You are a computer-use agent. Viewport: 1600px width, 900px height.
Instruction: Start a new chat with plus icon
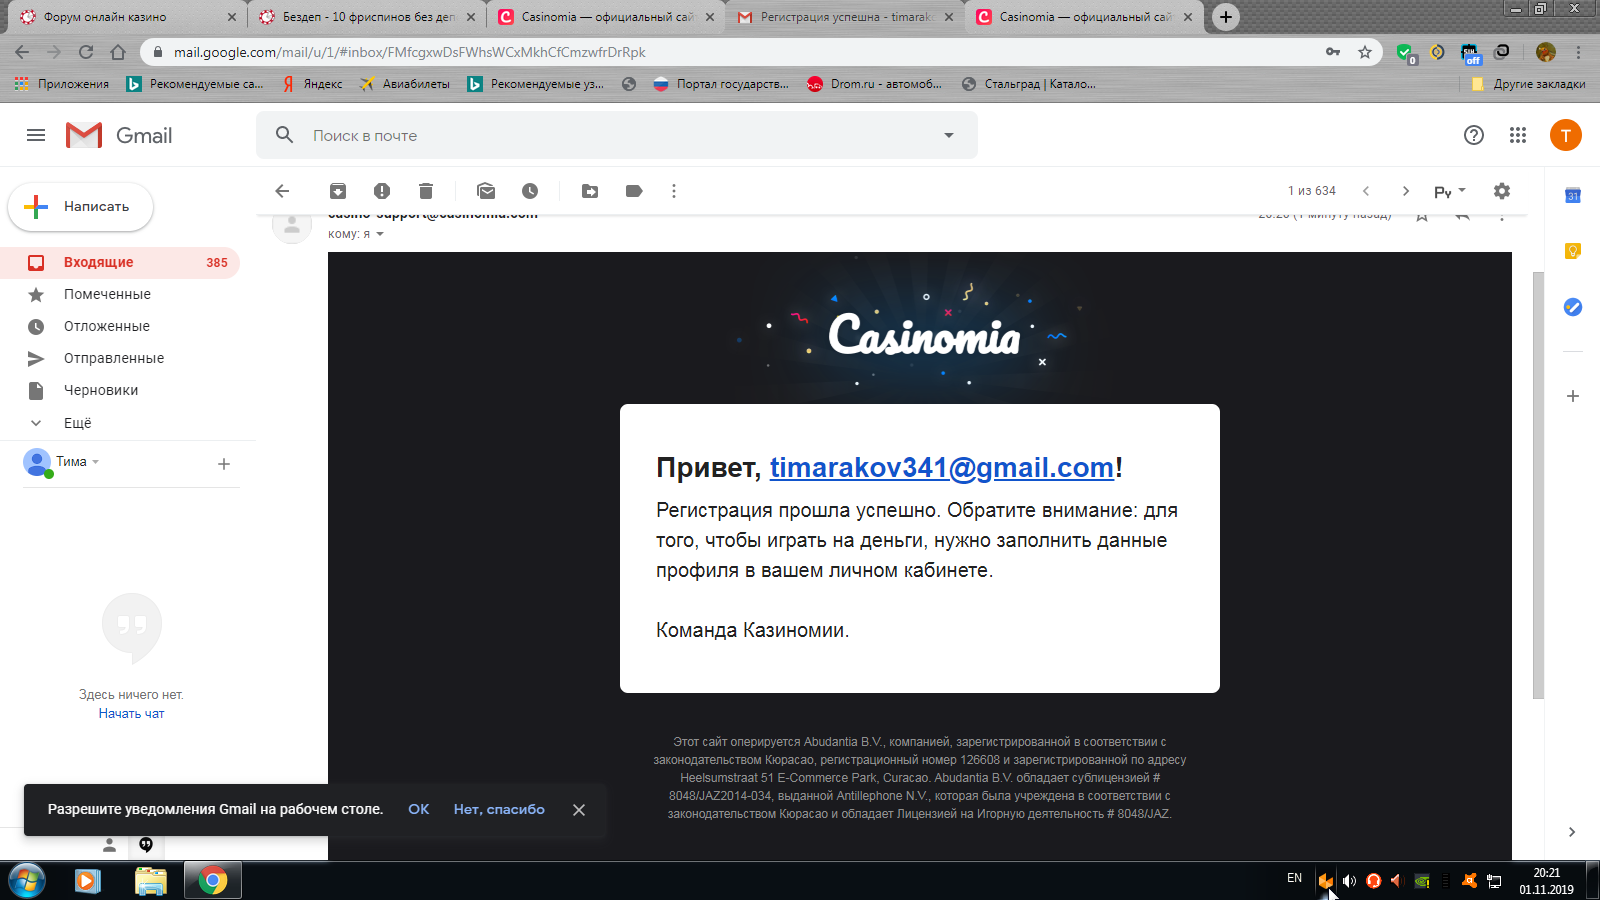click(224, 464)
